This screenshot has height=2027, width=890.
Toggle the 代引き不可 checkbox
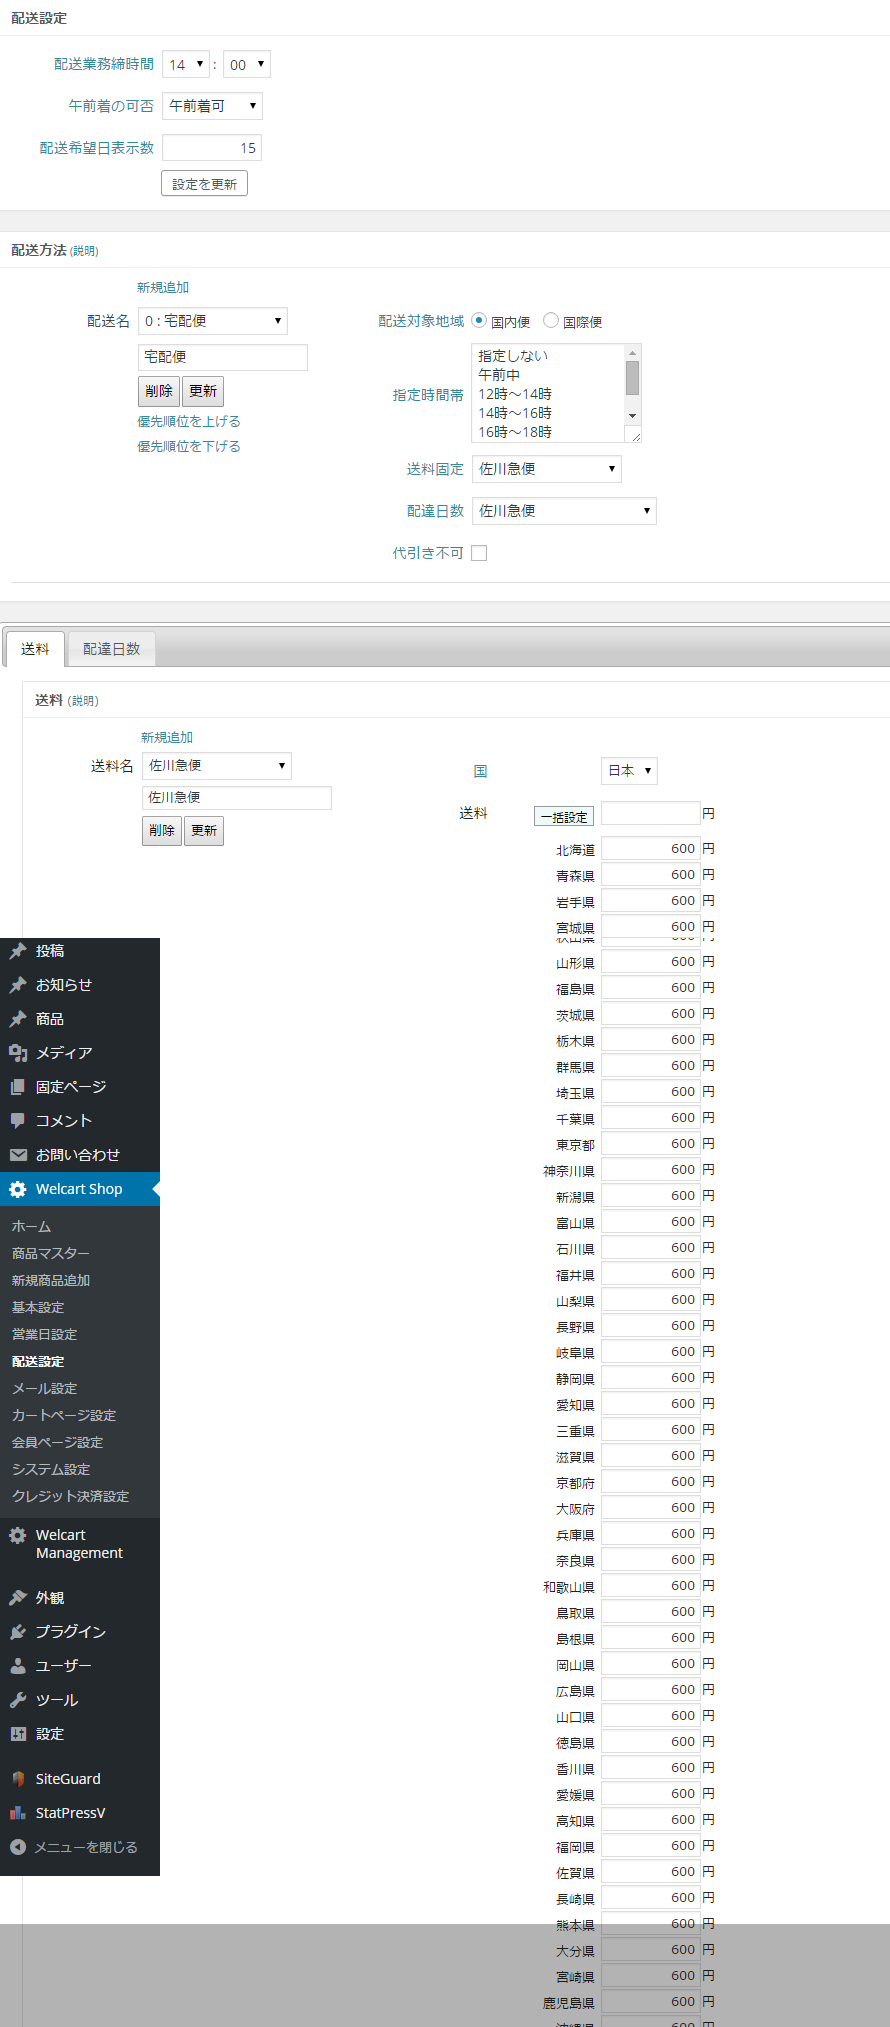tap(479, 553)
